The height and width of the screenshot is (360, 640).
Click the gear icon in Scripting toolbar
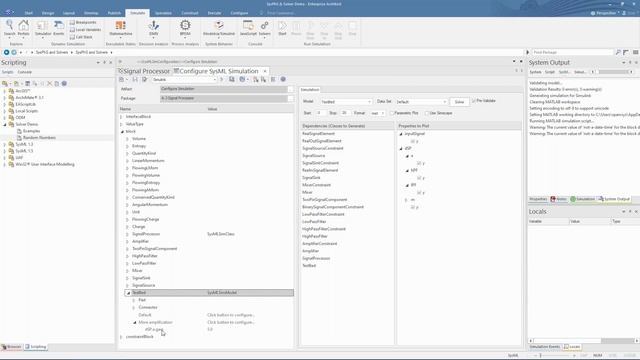coord(64,83)
